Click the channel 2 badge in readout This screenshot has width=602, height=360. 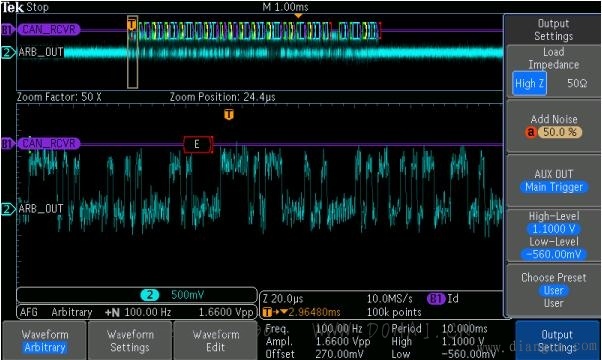click(150, 295)
